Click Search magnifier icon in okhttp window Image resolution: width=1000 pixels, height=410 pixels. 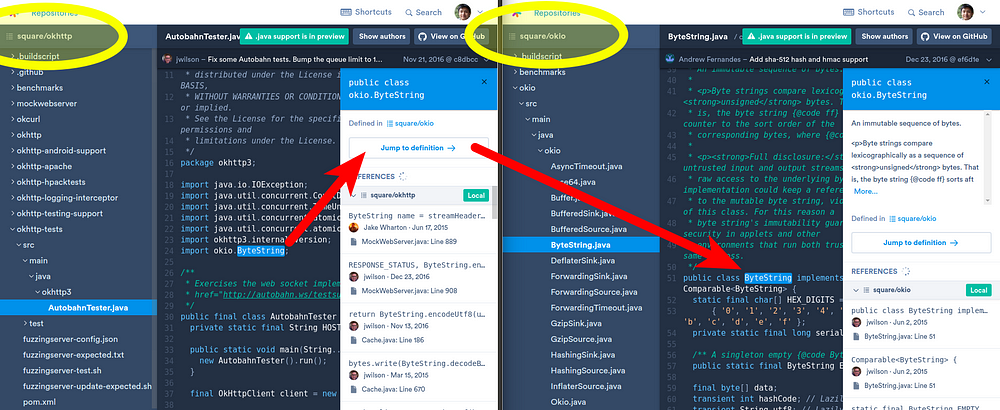pyautogui.click(x=409, y=12)
